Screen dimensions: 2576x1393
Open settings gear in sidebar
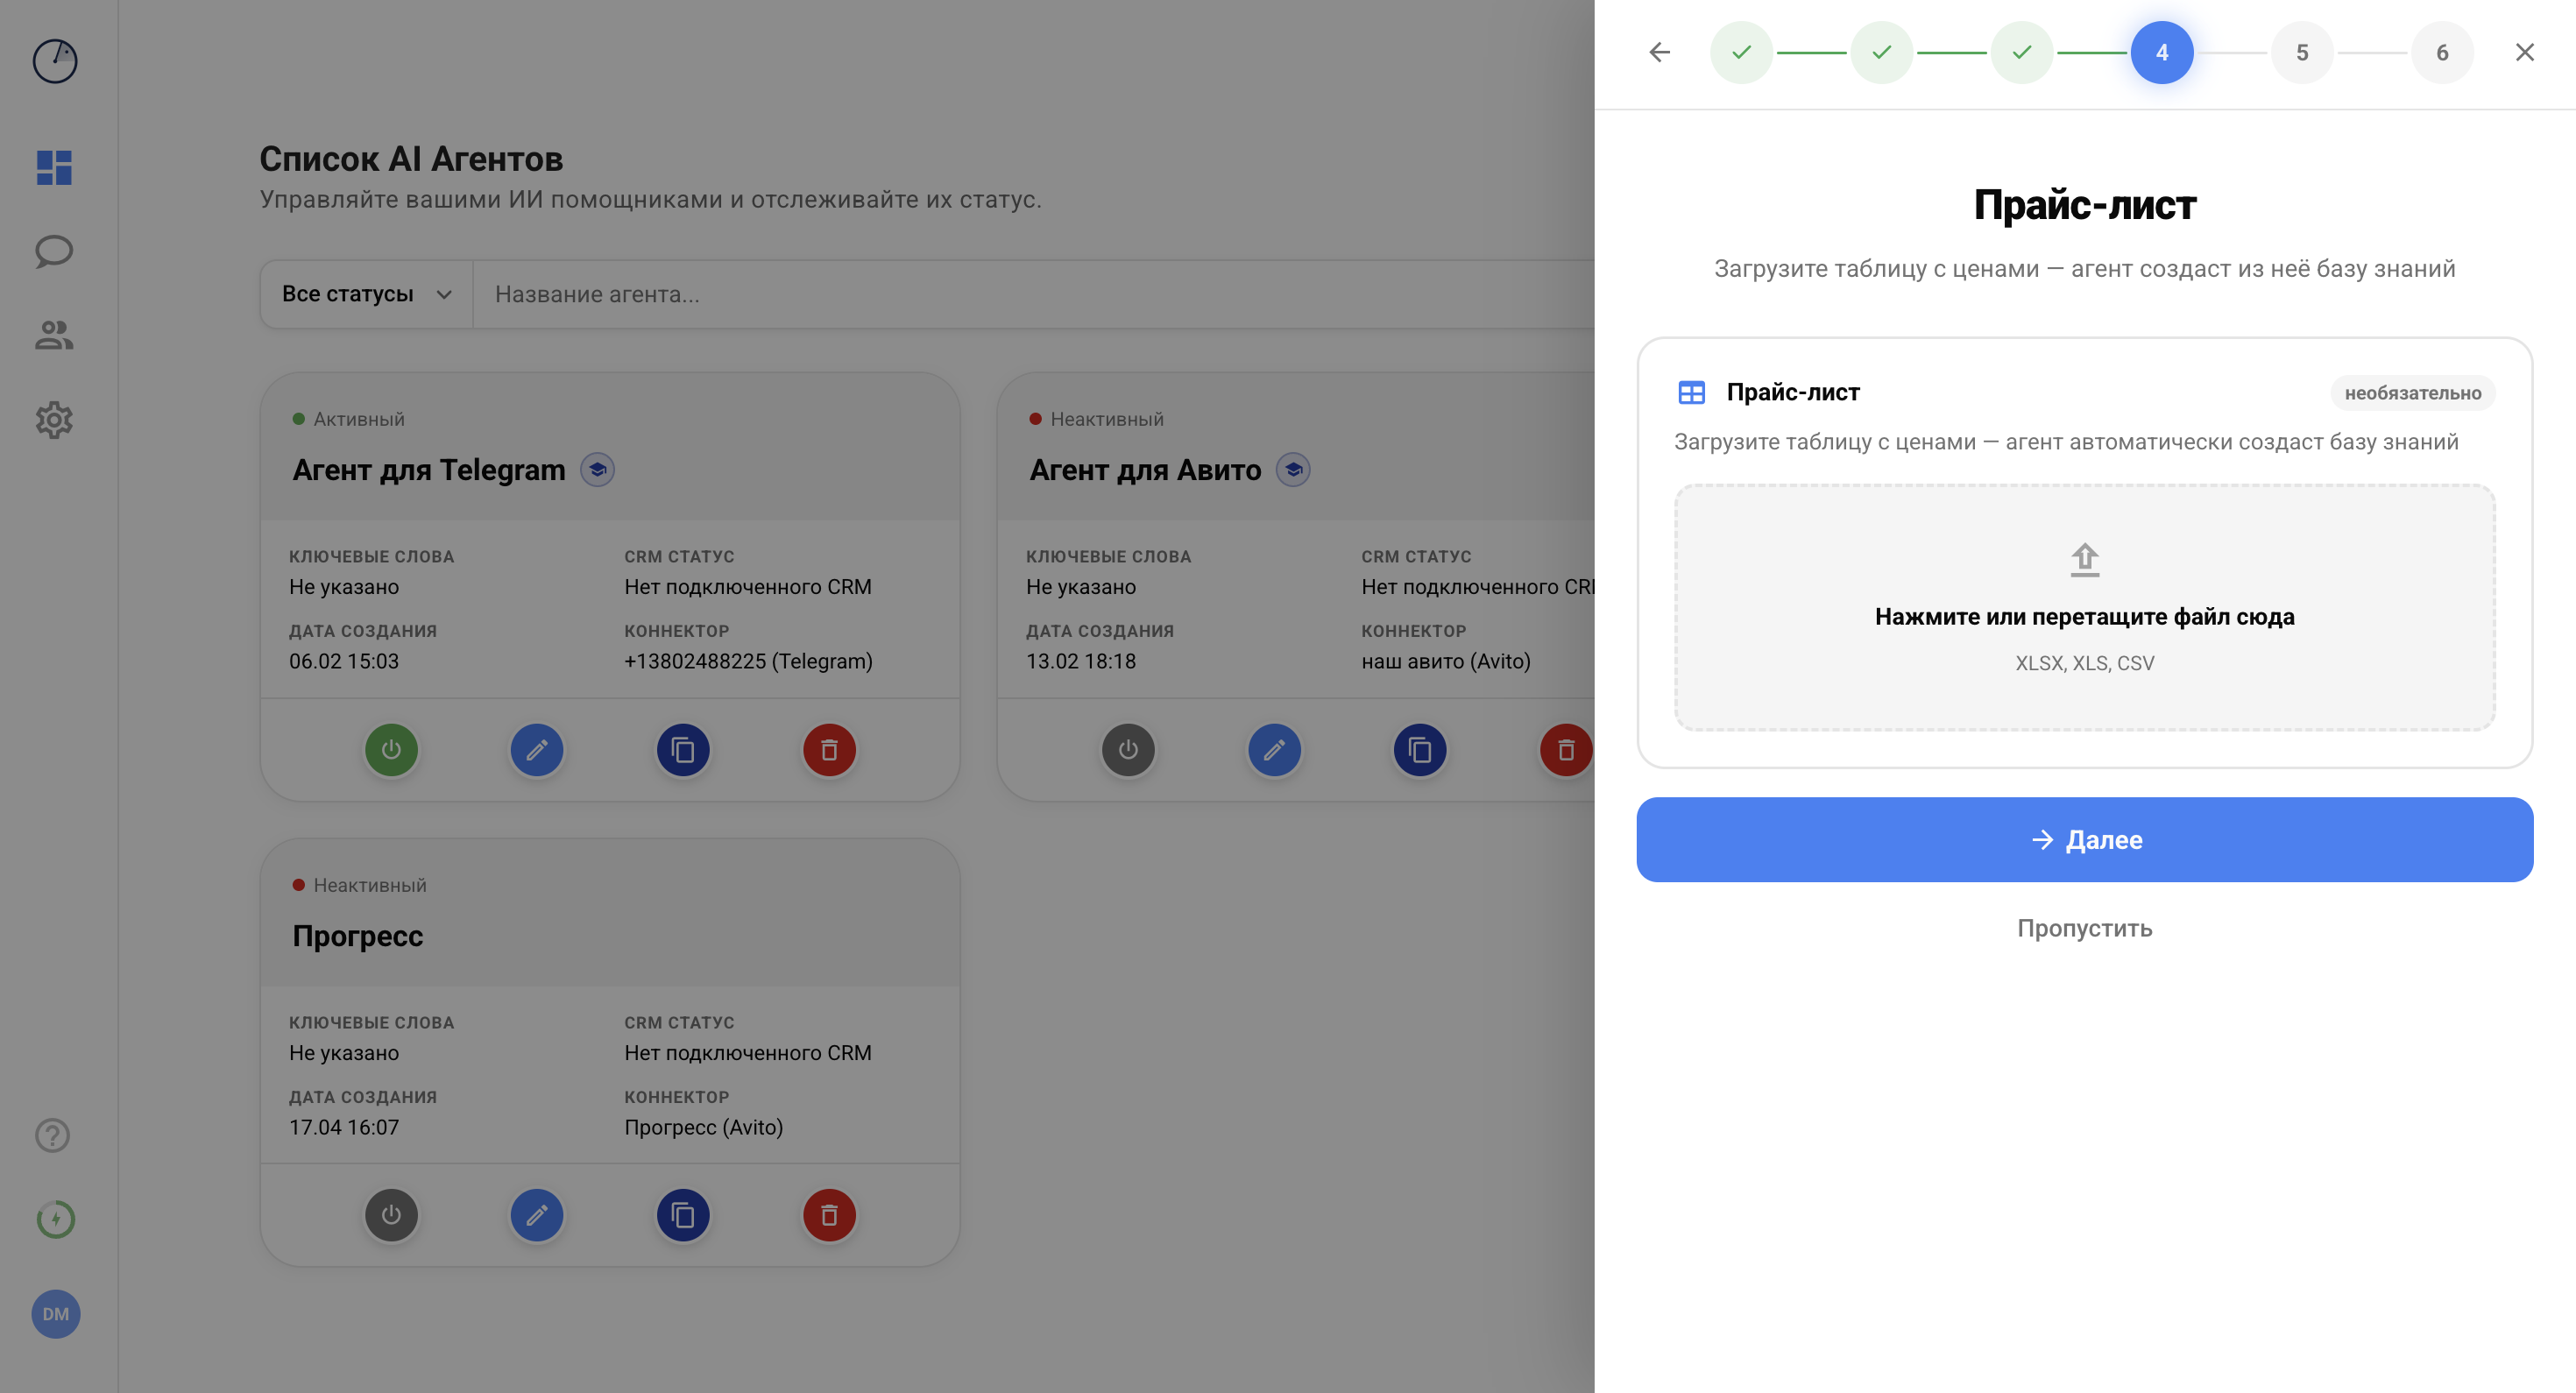[x=54, y=420]
